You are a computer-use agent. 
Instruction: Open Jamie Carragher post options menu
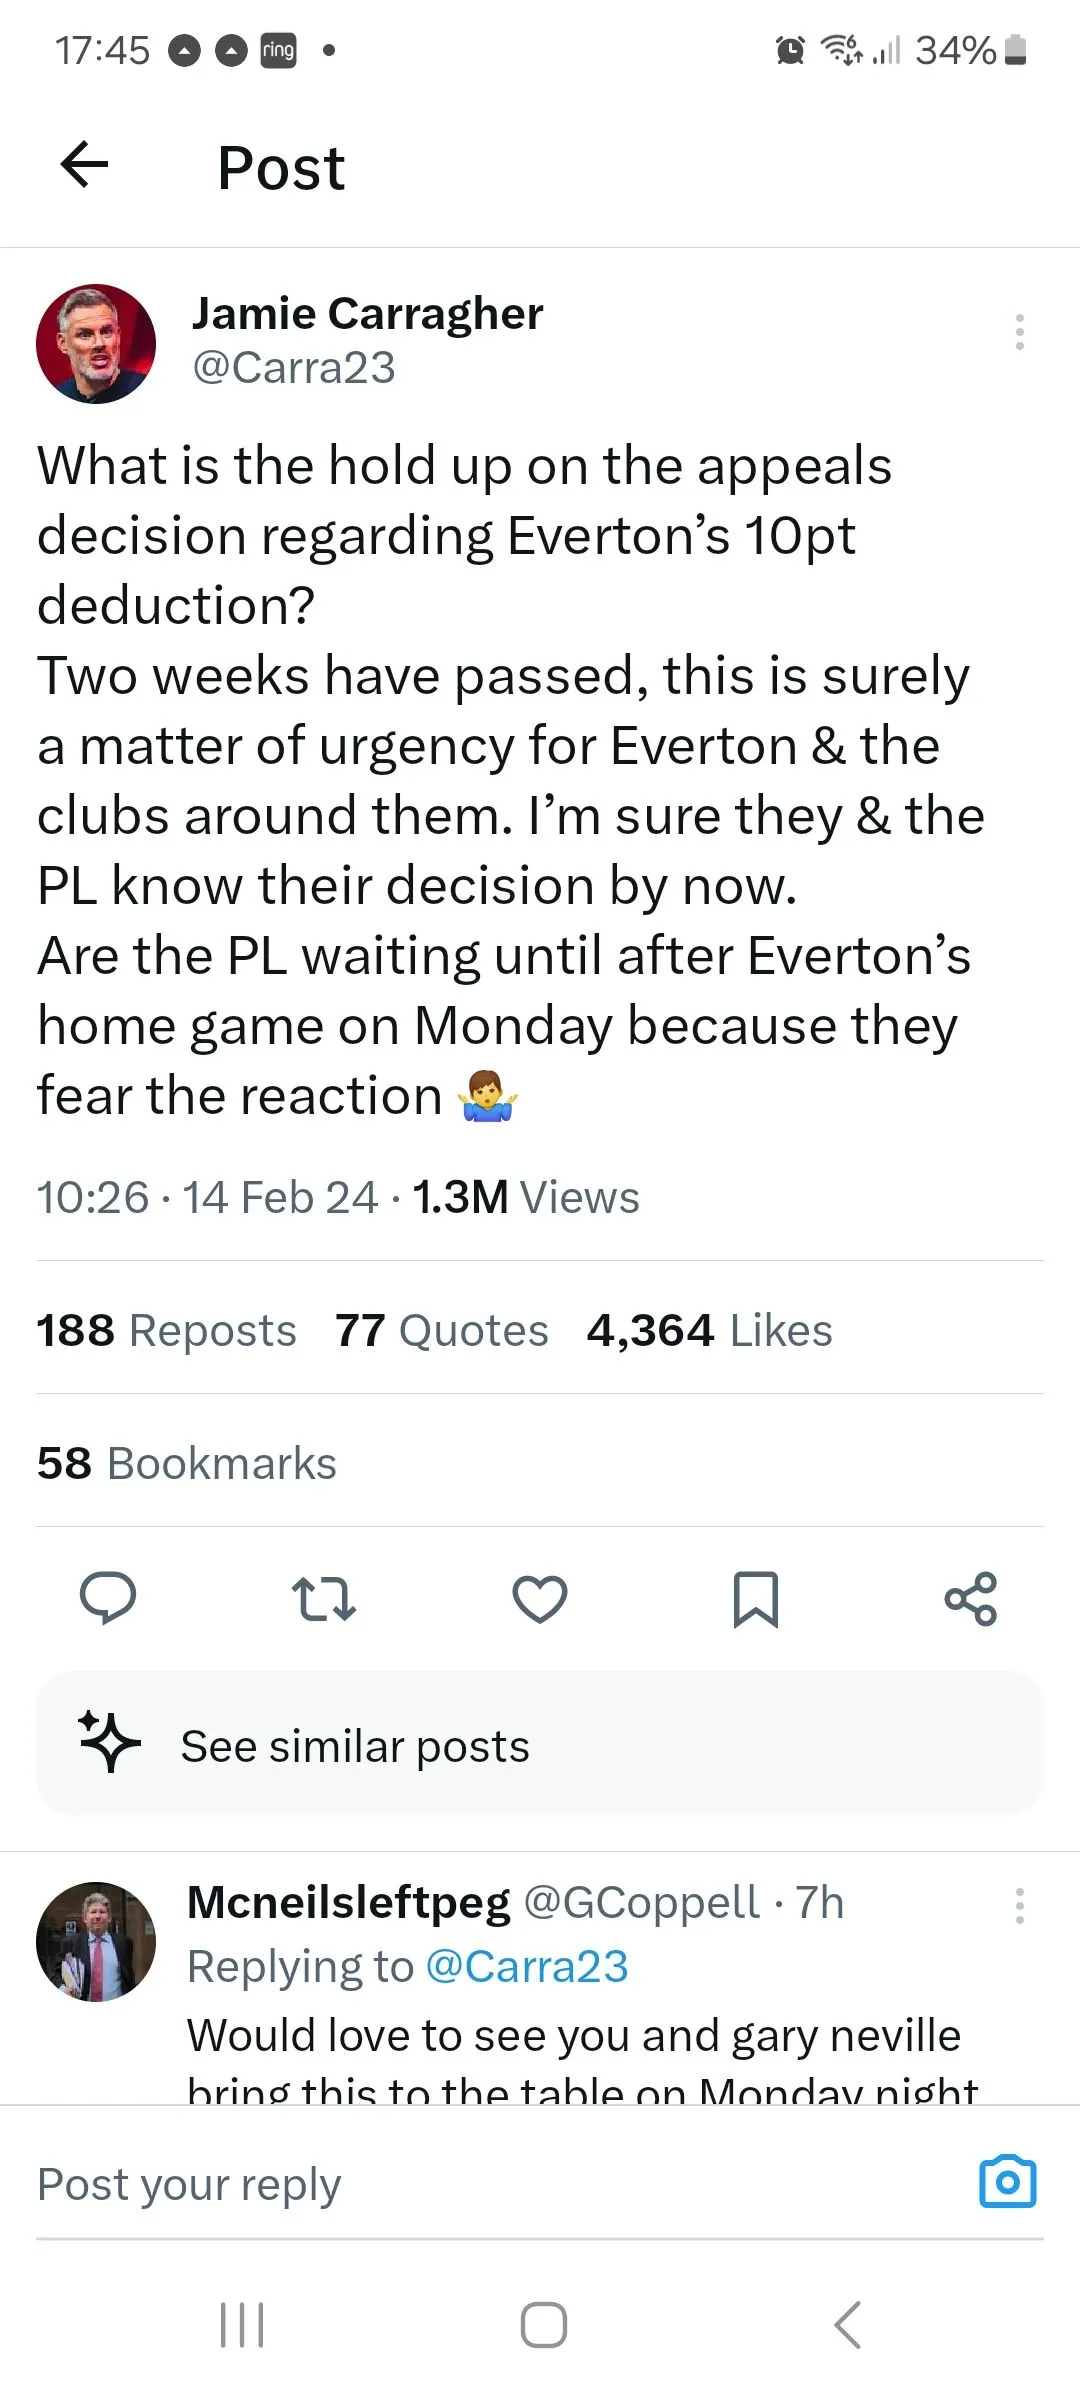point(1019,332)
